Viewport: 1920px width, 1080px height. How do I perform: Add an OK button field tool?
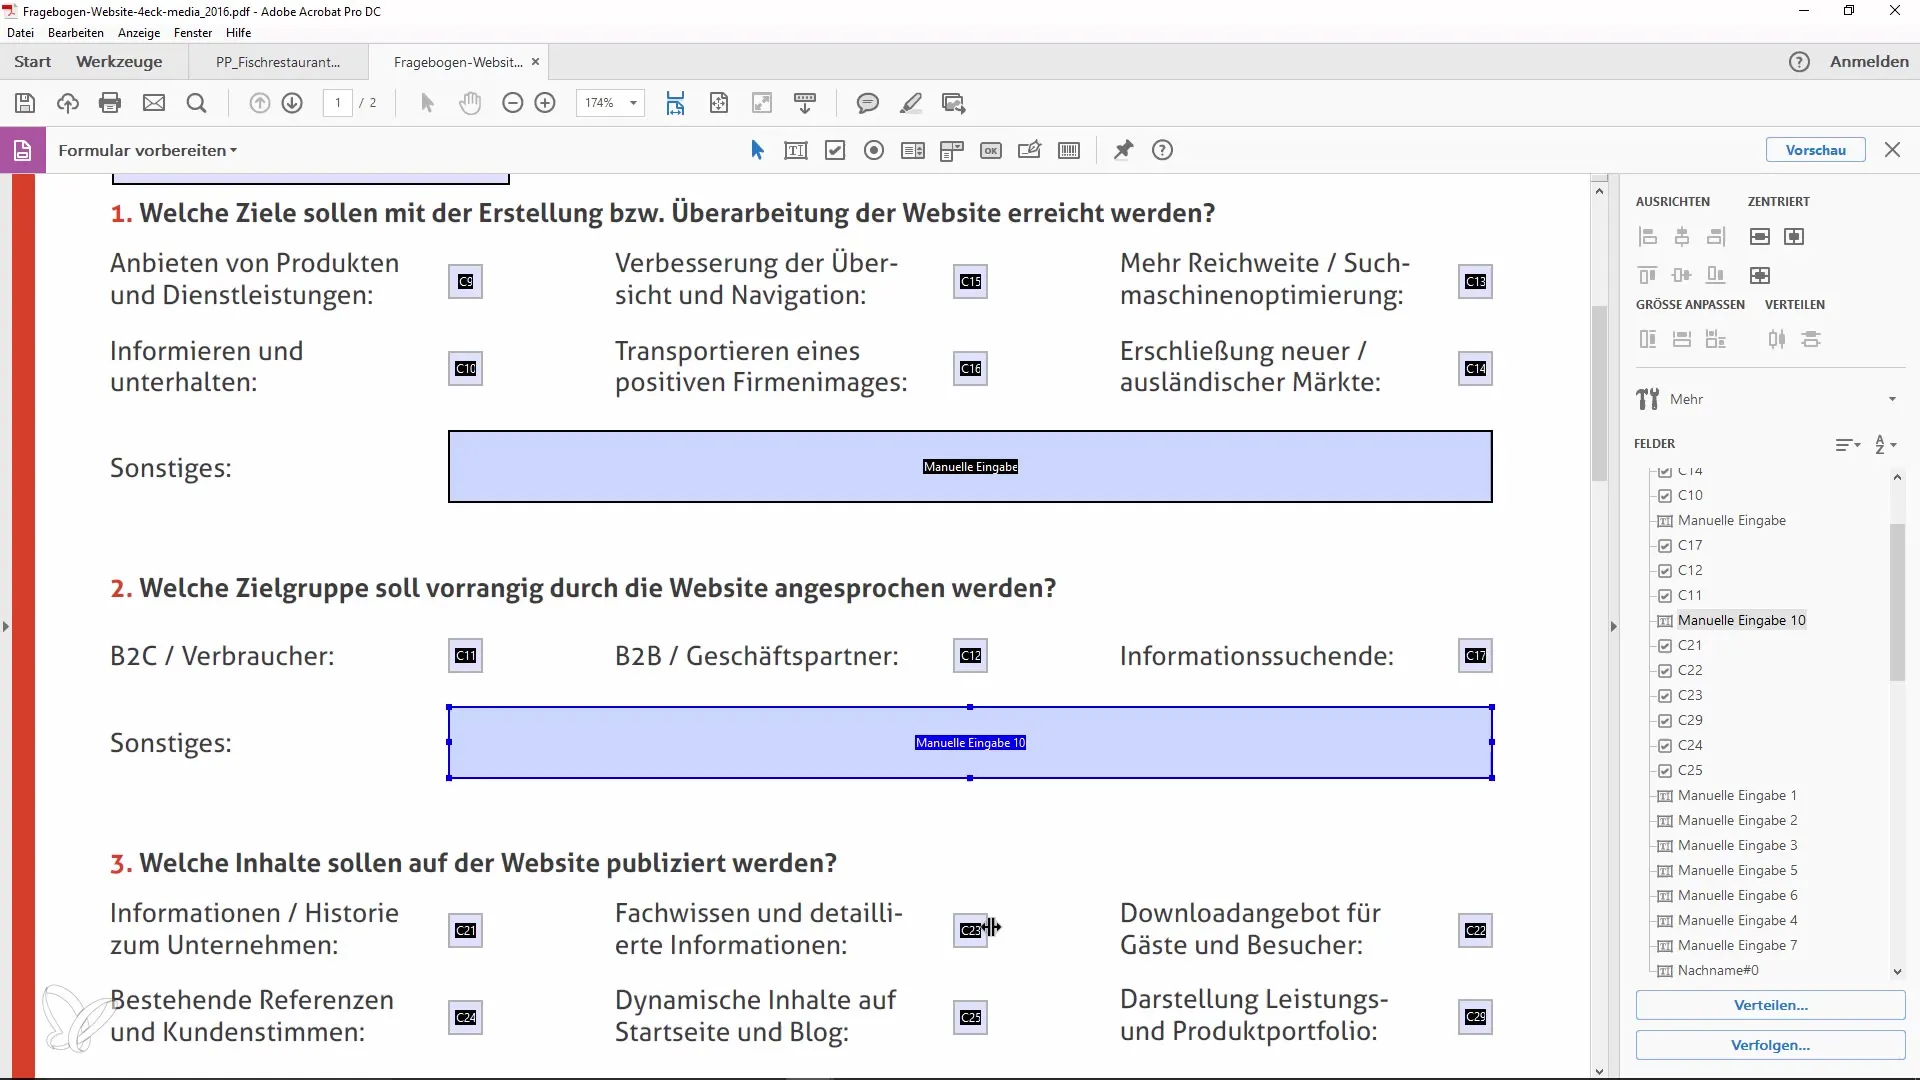click(x=991, y=151)
